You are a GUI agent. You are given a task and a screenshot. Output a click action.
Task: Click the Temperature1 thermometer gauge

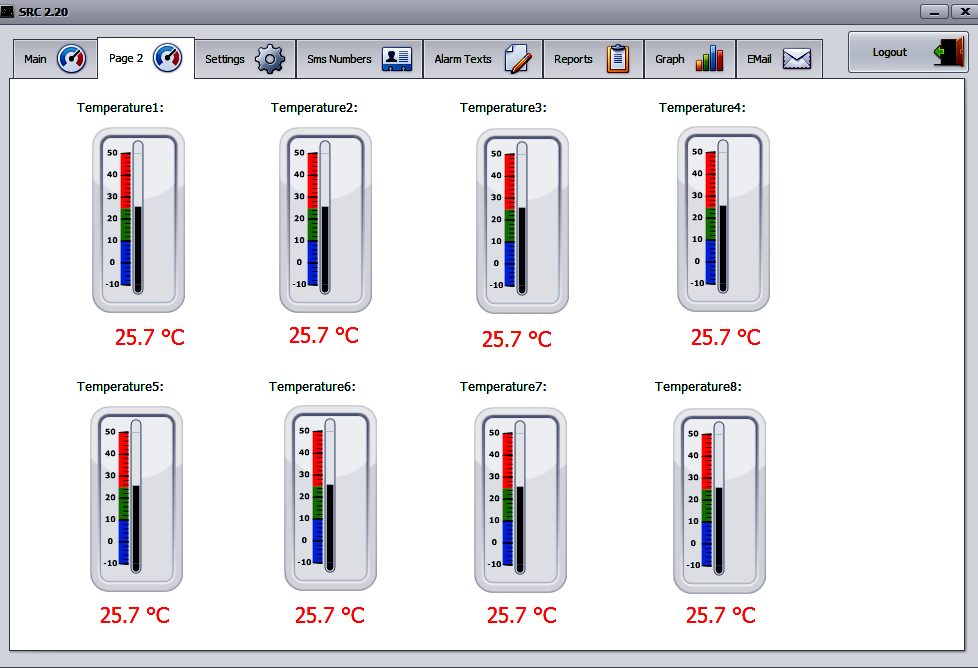pyautogui.click(x=139, y=219)
